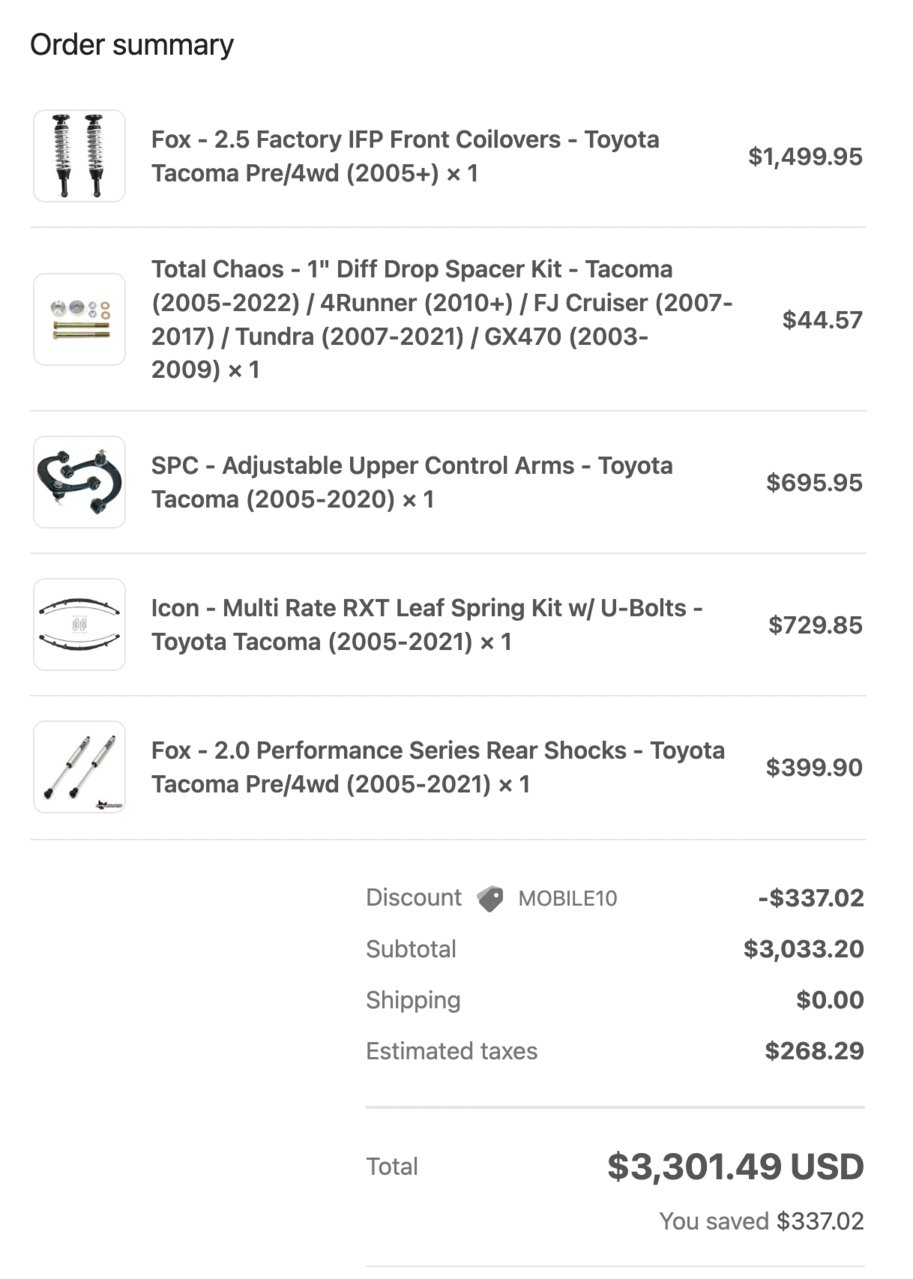Click the -$337.02 discount amount
The height and width of the screenshot is (1279, 913).
point(810,898)
